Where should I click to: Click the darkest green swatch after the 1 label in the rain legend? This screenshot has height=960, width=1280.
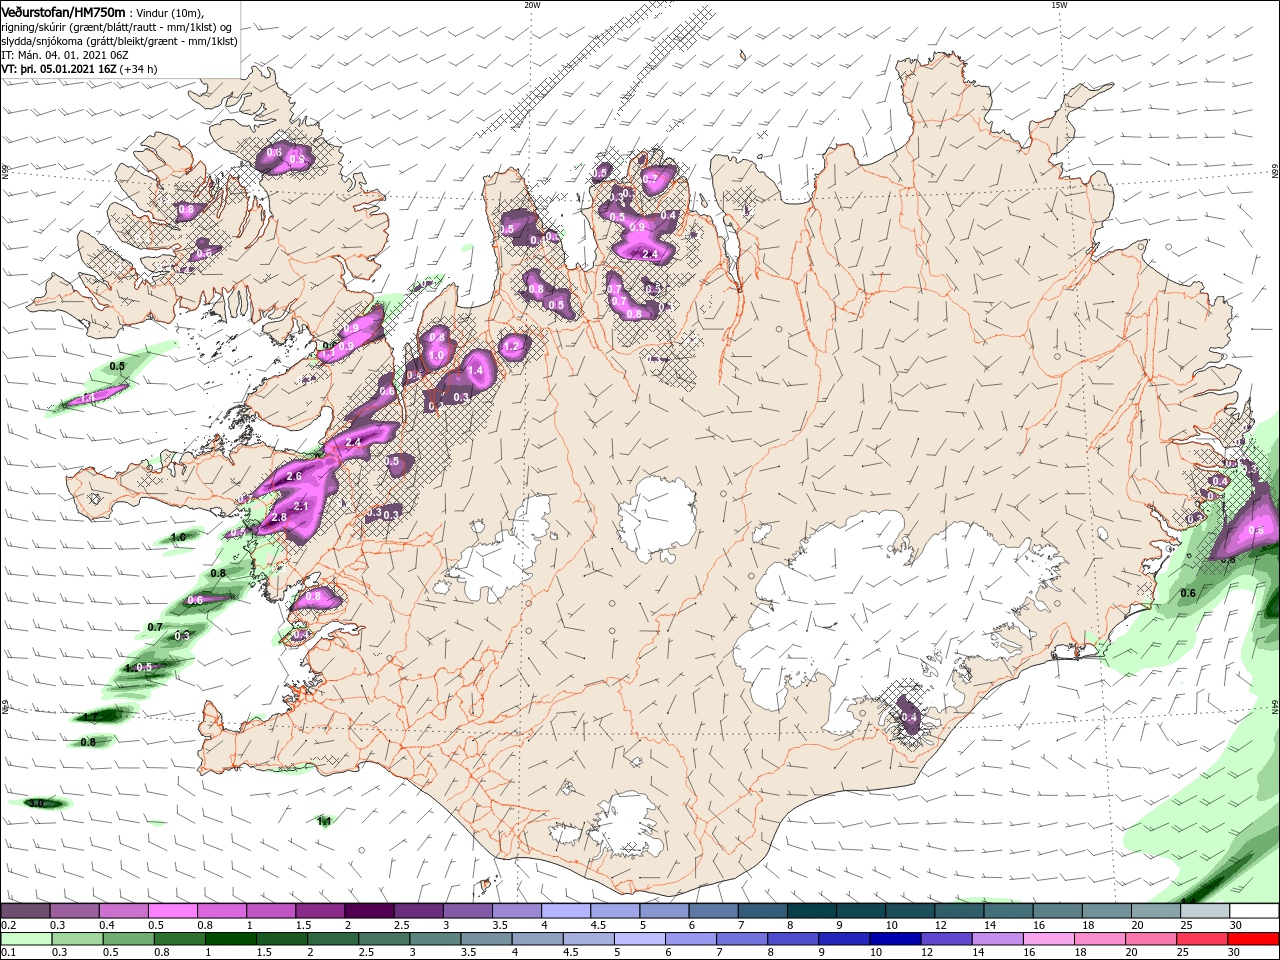[229, 939]
